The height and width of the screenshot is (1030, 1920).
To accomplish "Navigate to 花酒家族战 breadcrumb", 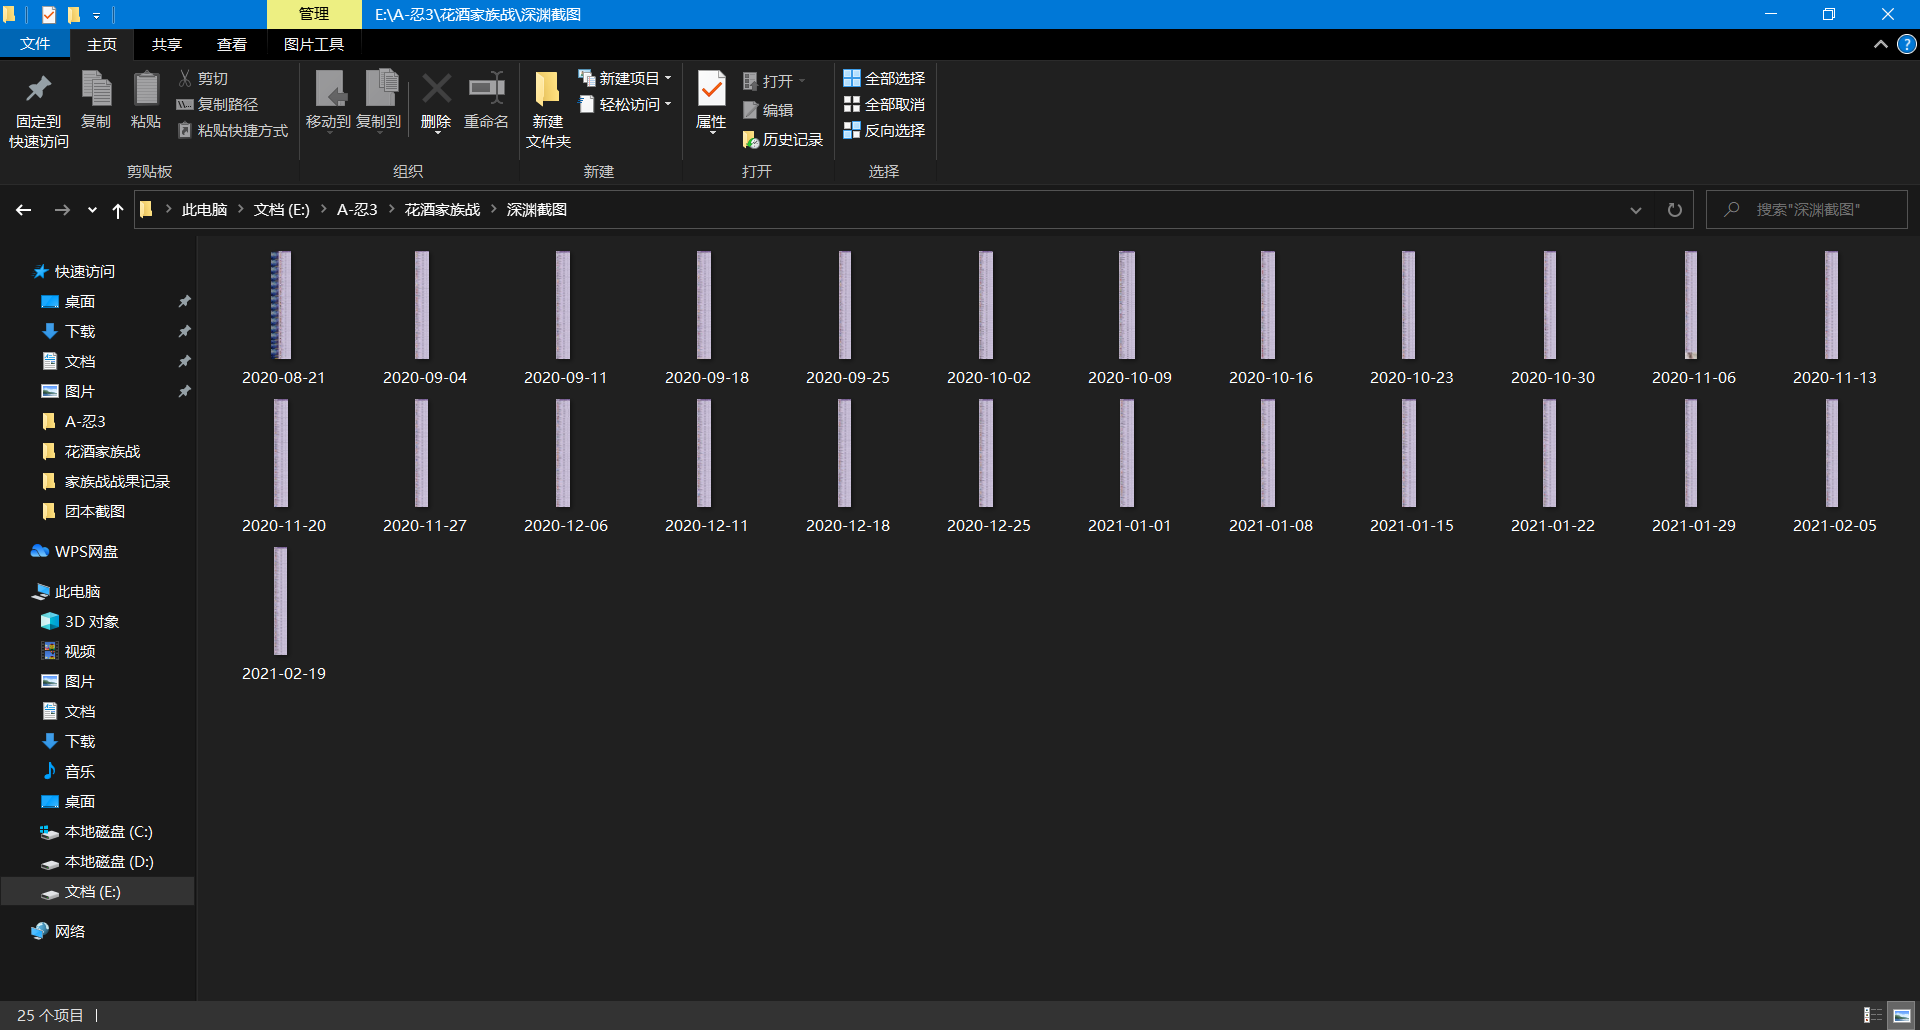I will pyautogui.click(x=443, y=210).
